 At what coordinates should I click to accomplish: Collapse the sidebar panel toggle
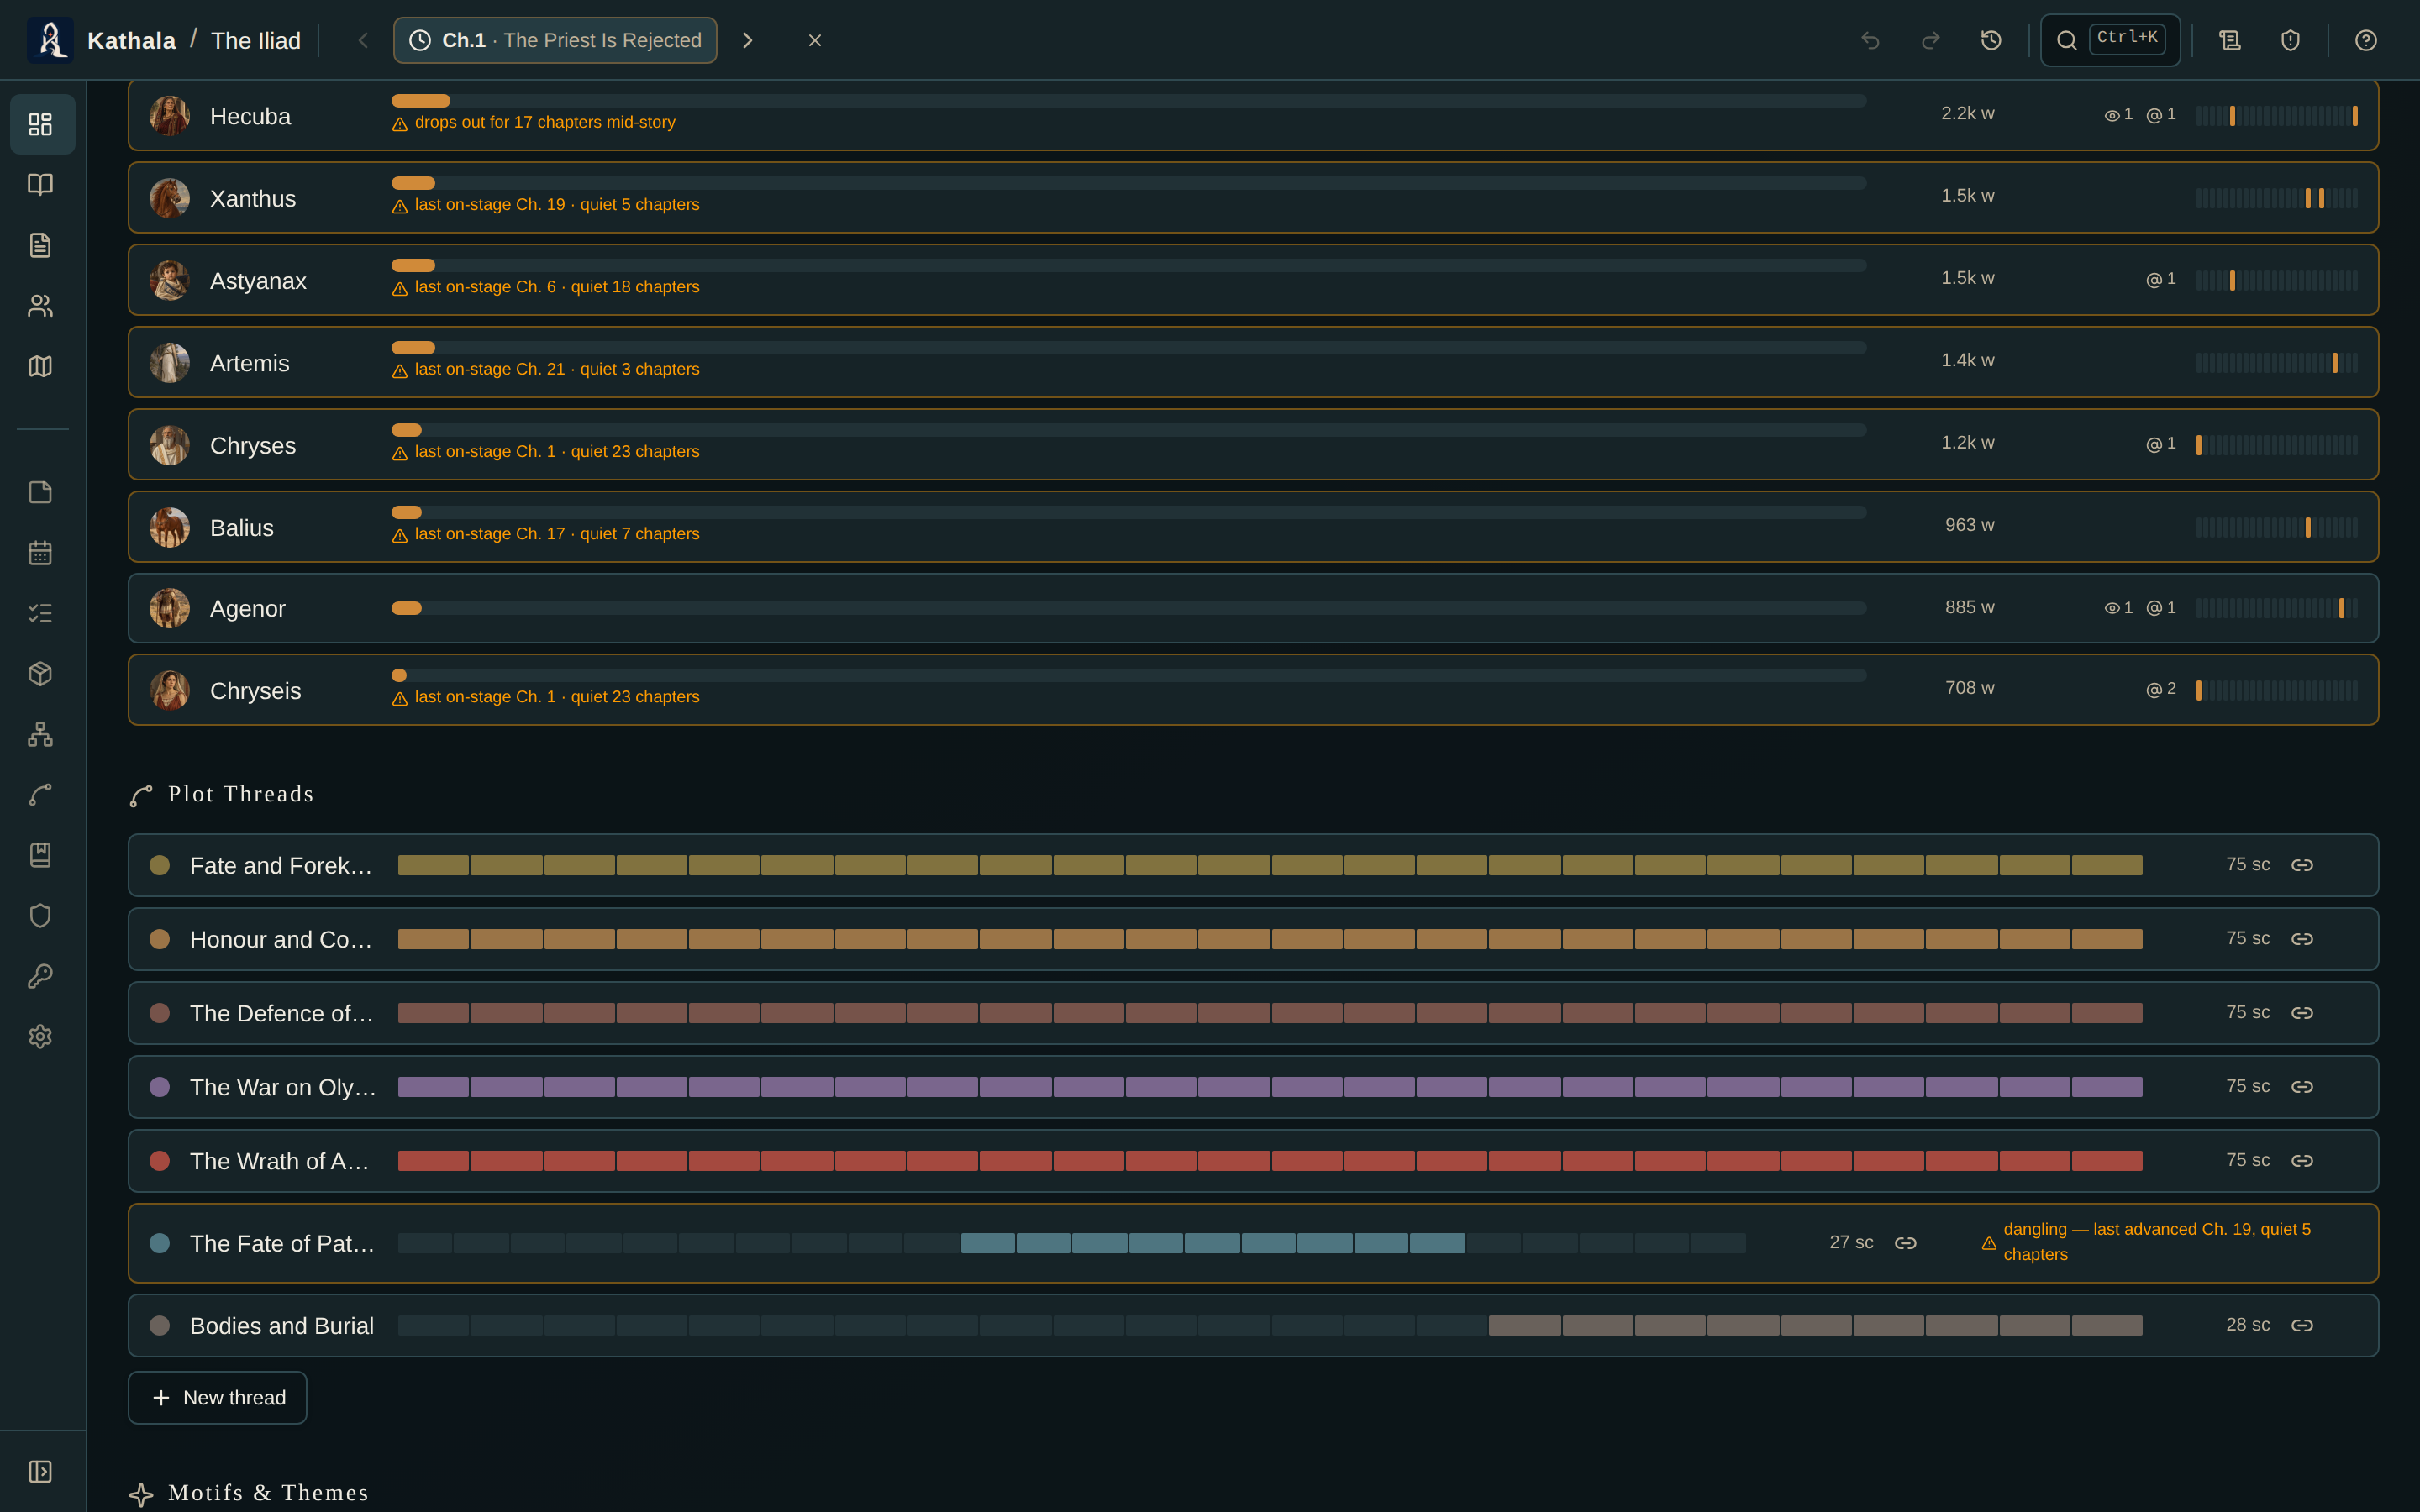40,1472
